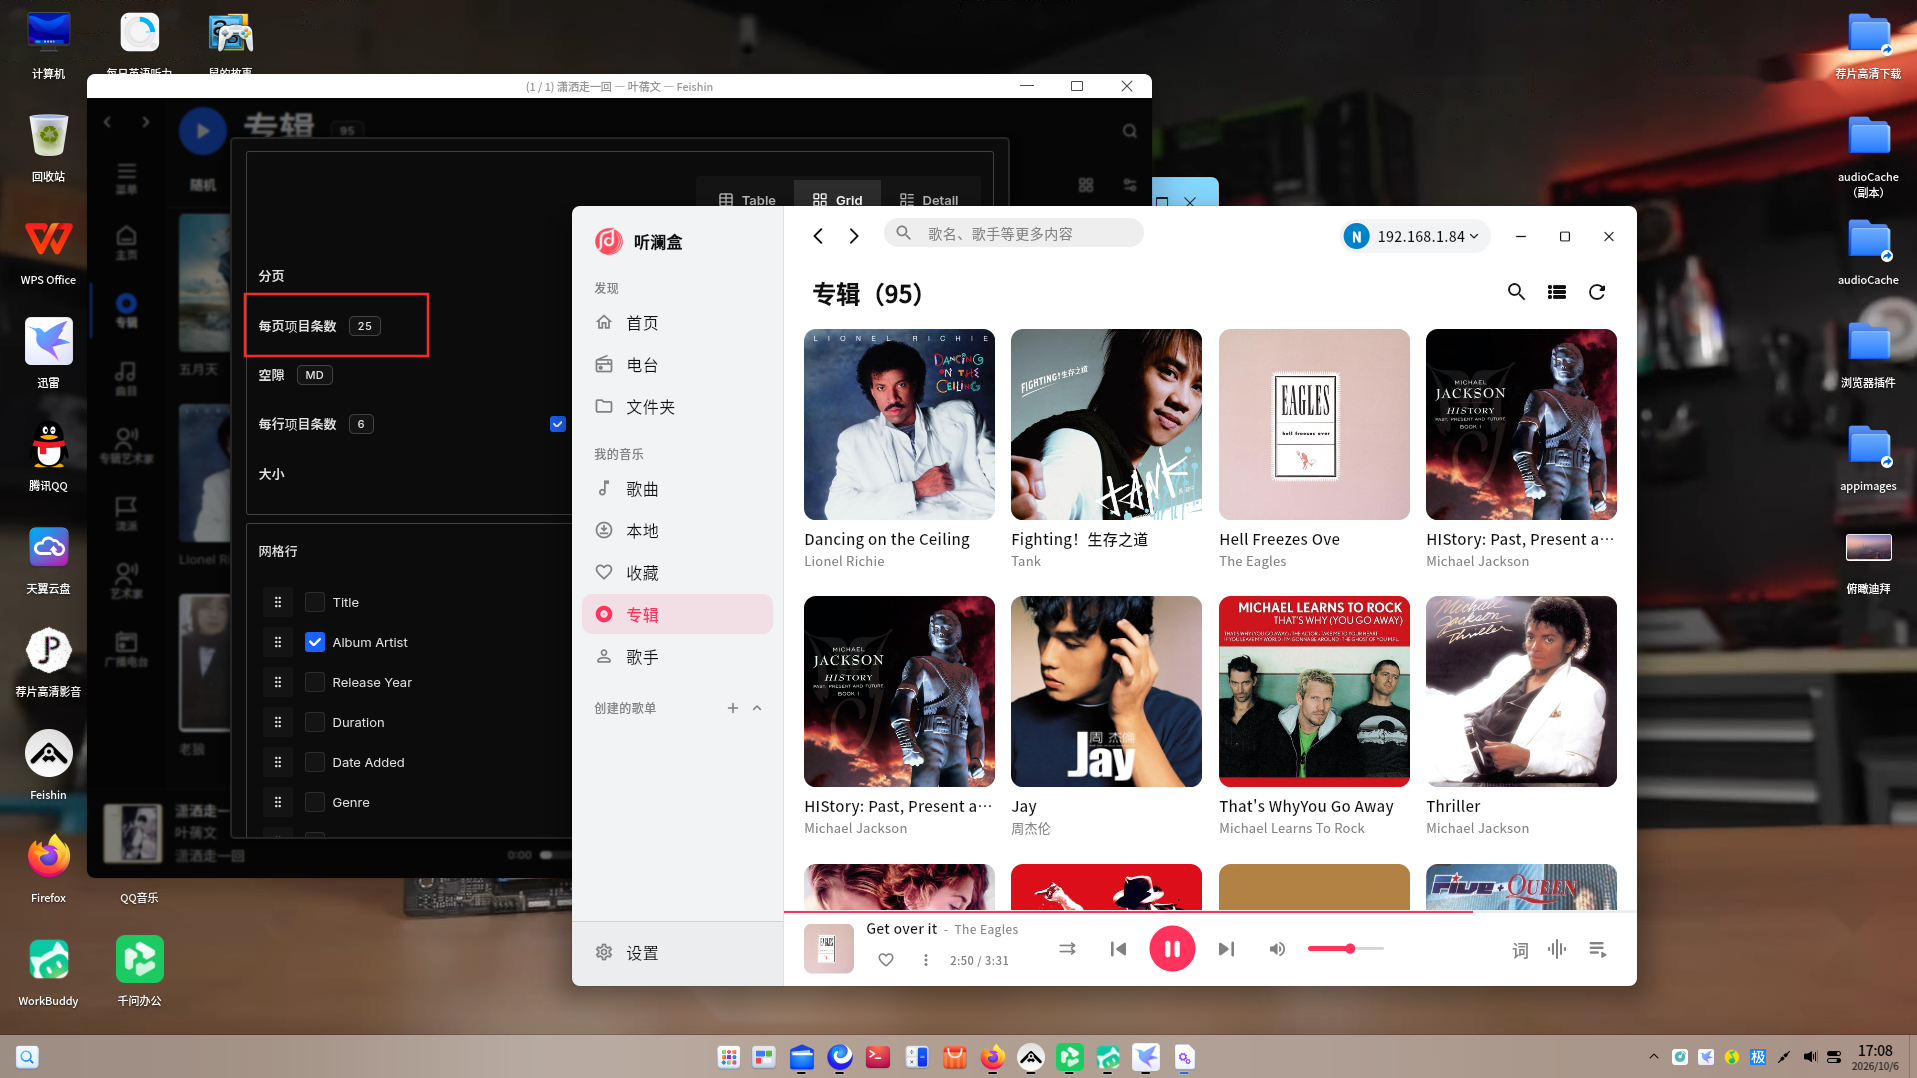
Task: Open 收藏 in the sidebar
Action: (x=677, y=573)
